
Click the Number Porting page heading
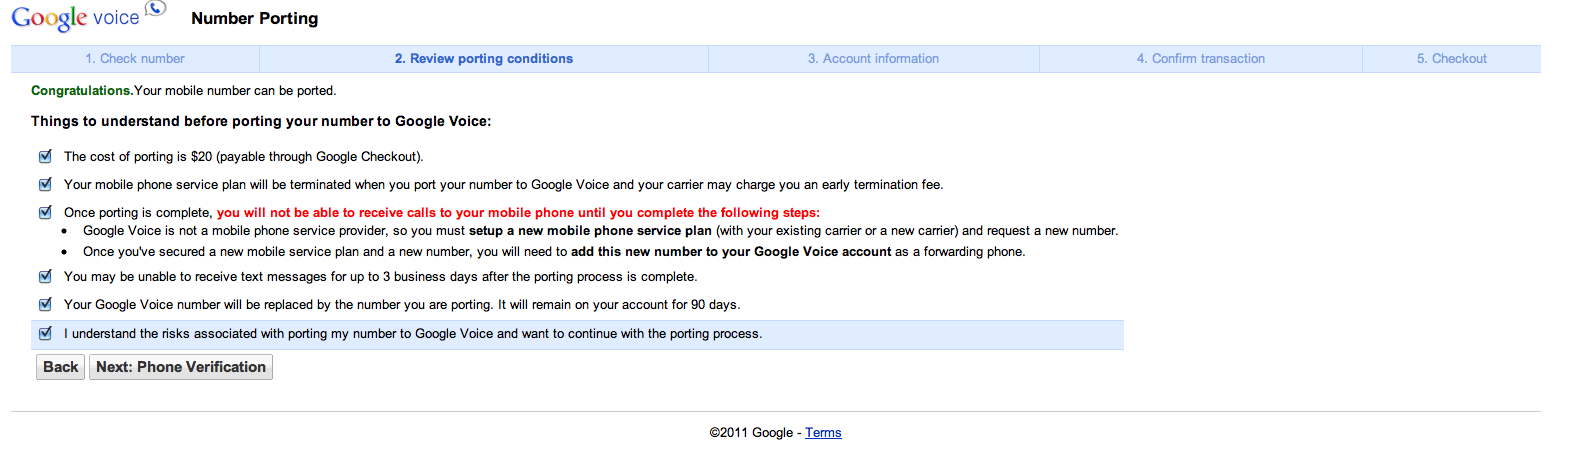255,18
